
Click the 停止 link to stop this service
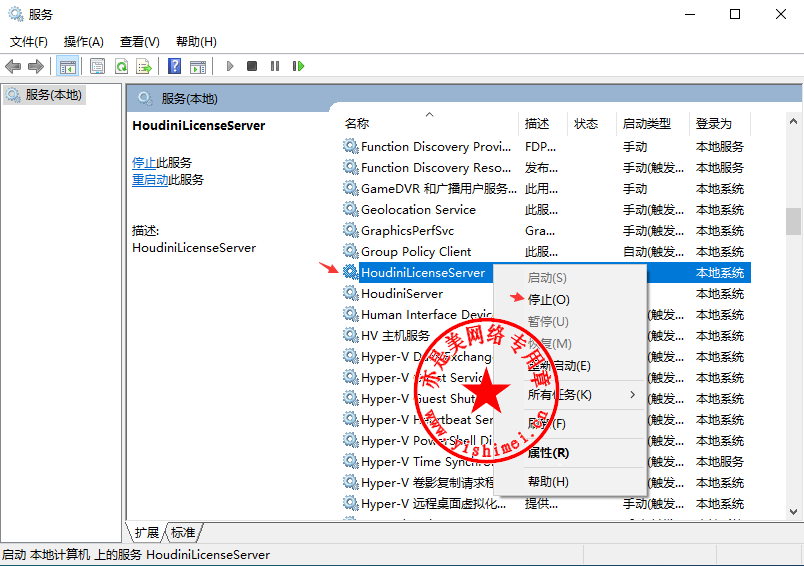point(144,163)
